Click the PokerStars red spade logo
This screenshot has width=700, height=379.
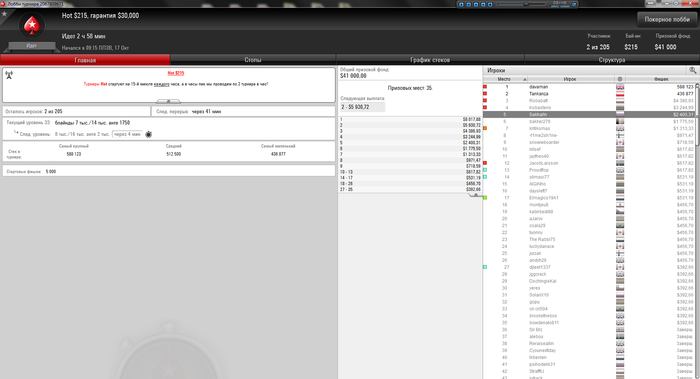[32, 26]
